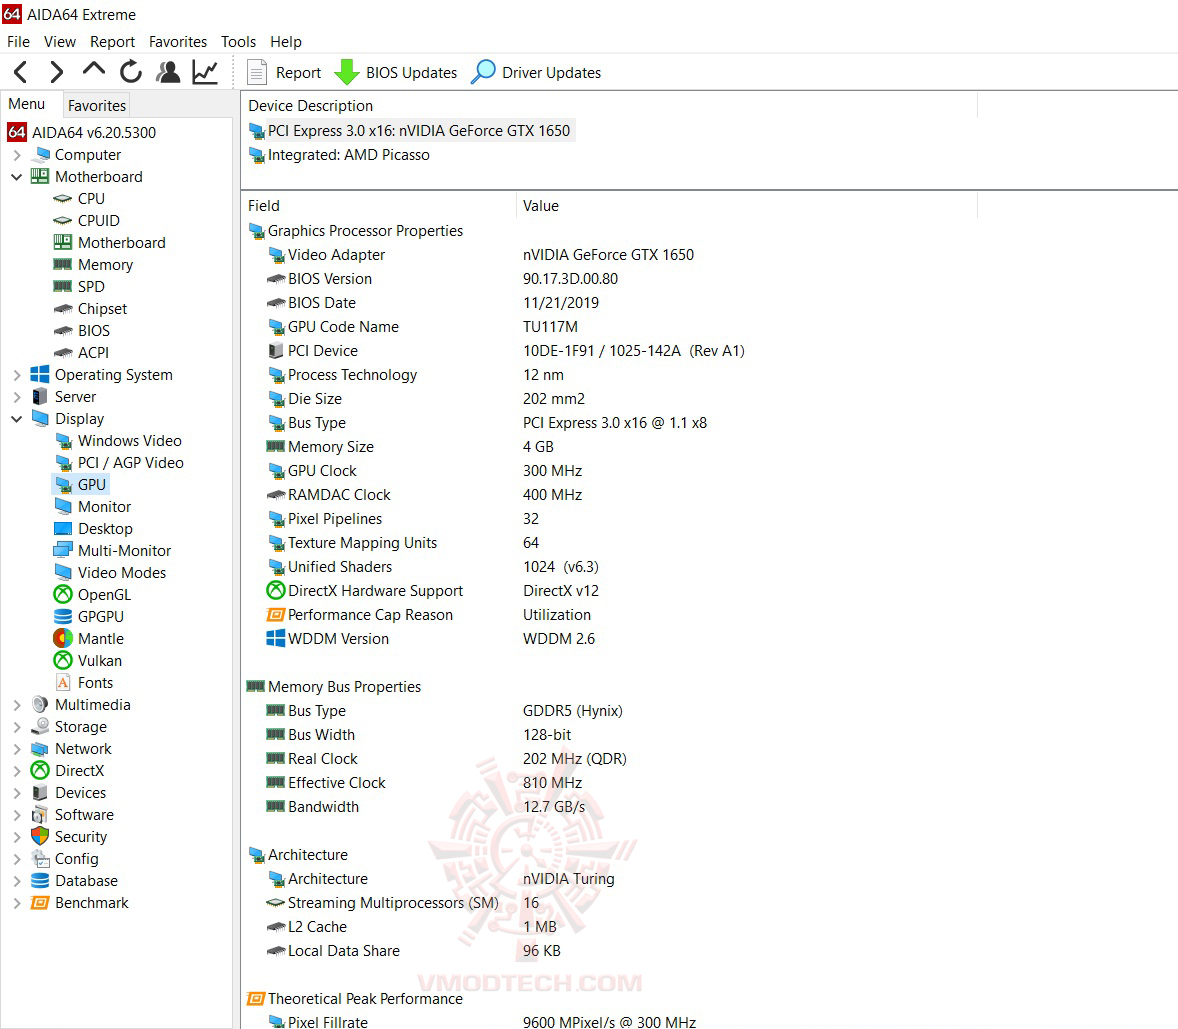Switch to the Menu tab
The width and height of the screenshot is (1178, 1029).
tap(27, 104)
